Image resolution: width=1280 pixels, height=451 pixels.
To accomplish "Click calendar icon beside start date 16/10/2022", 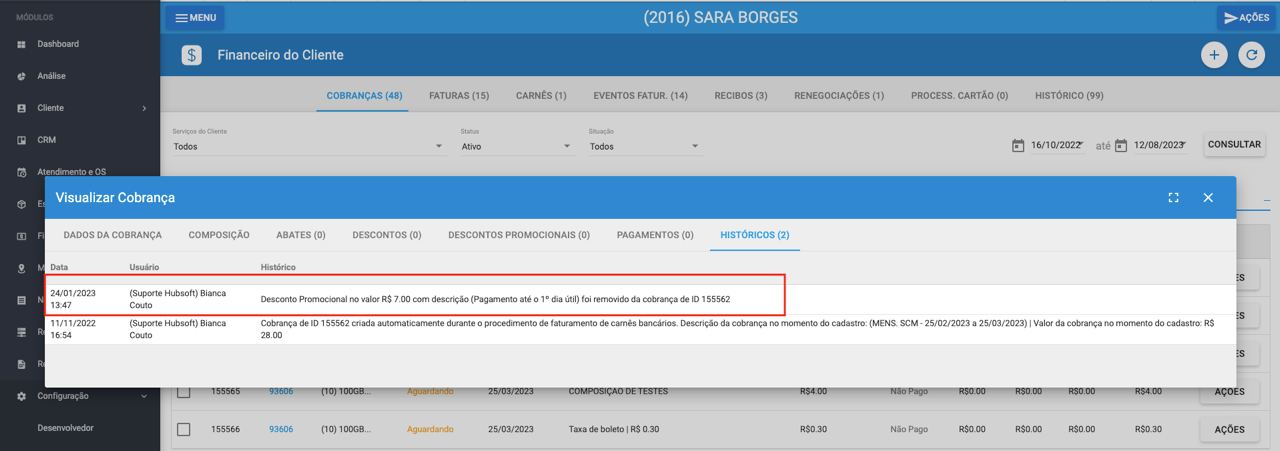I will (x=1018, y=146).
